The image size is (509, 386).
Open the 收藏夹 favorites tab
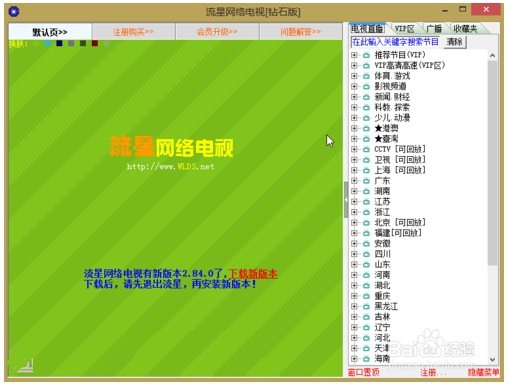pyautogui.click(x=465, y=29)
